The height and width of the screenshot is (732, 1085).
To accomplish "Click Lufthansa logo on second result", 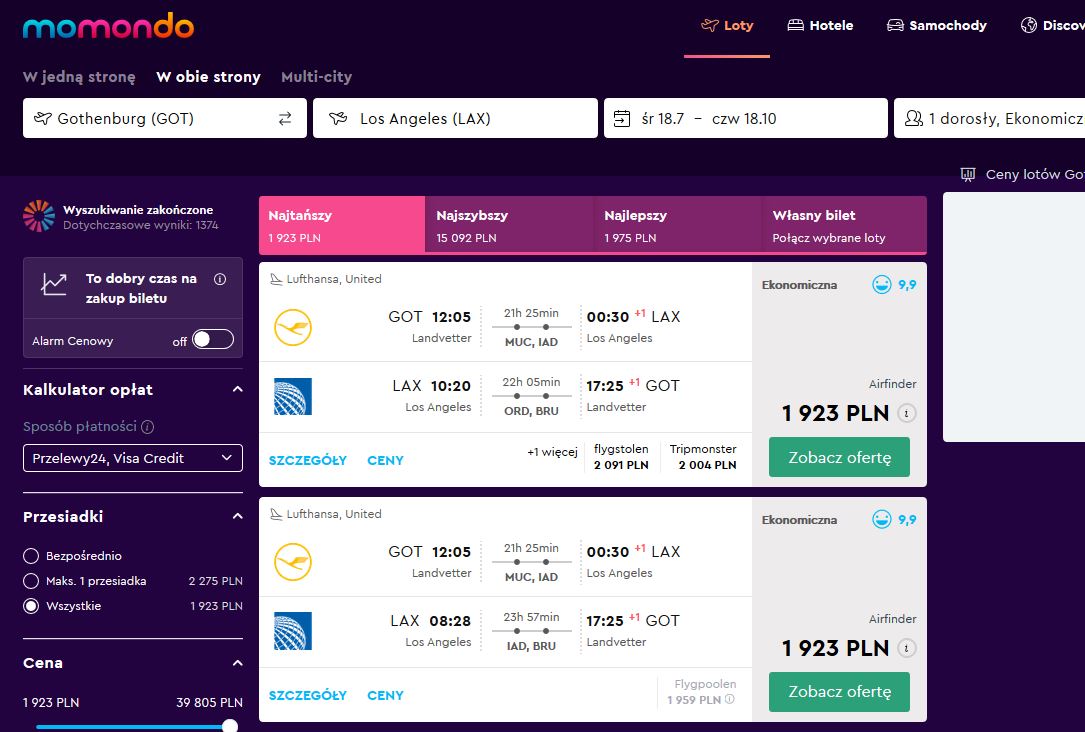I will (293, 562).
